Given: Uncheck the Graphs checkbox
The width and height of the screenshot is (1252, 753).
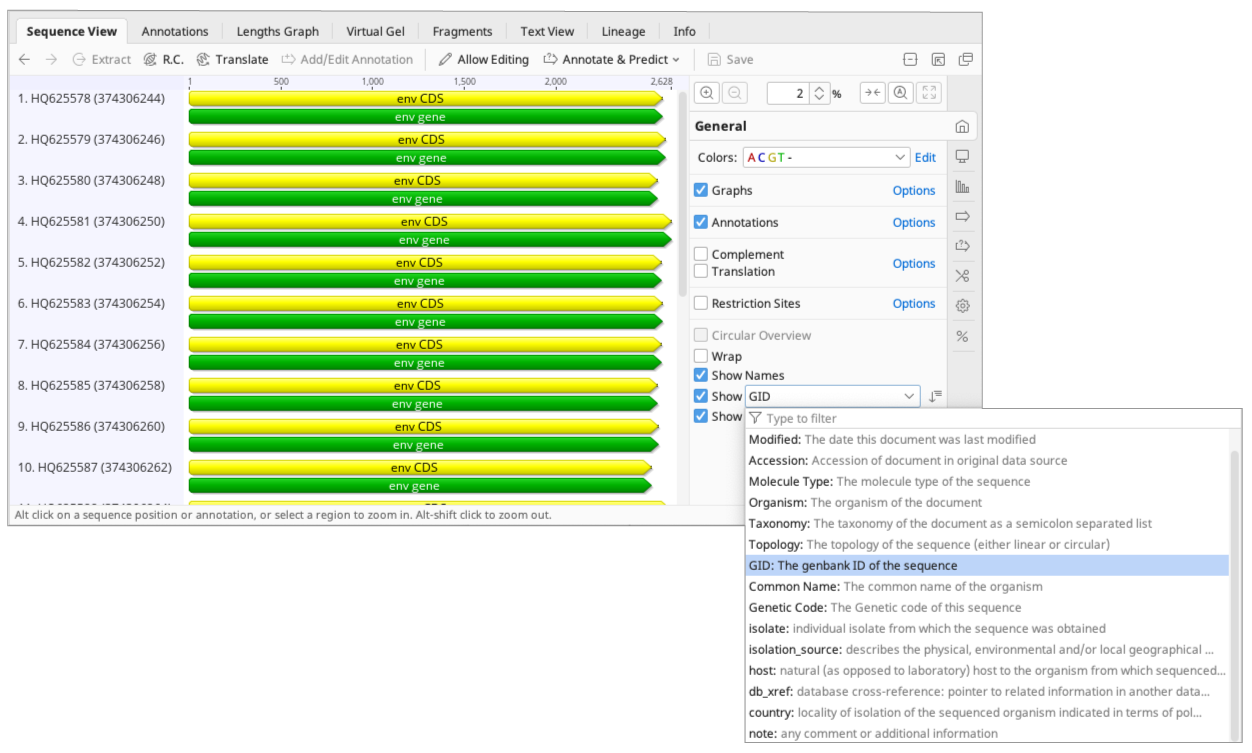Looking at the screenshot, I should 701,190.
